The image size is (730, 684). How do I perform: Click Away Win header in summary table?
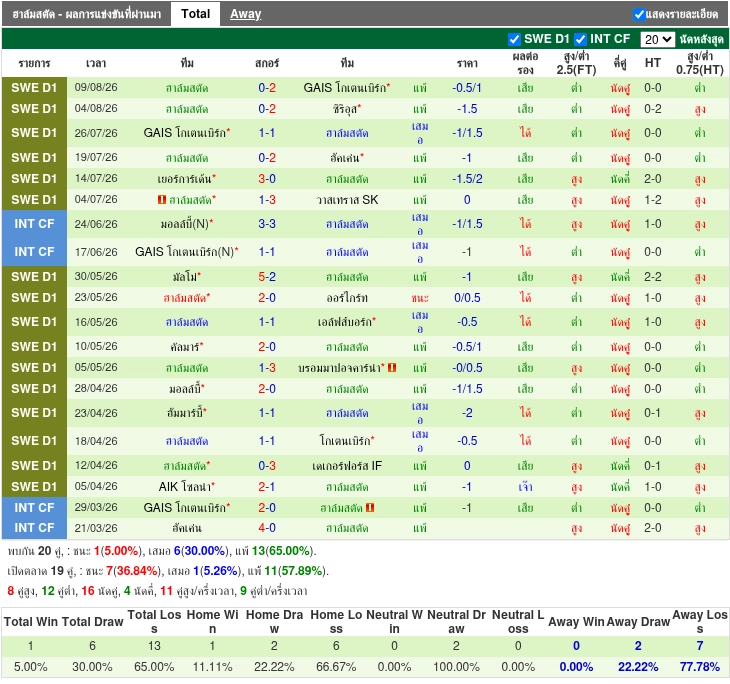[576, 622]
